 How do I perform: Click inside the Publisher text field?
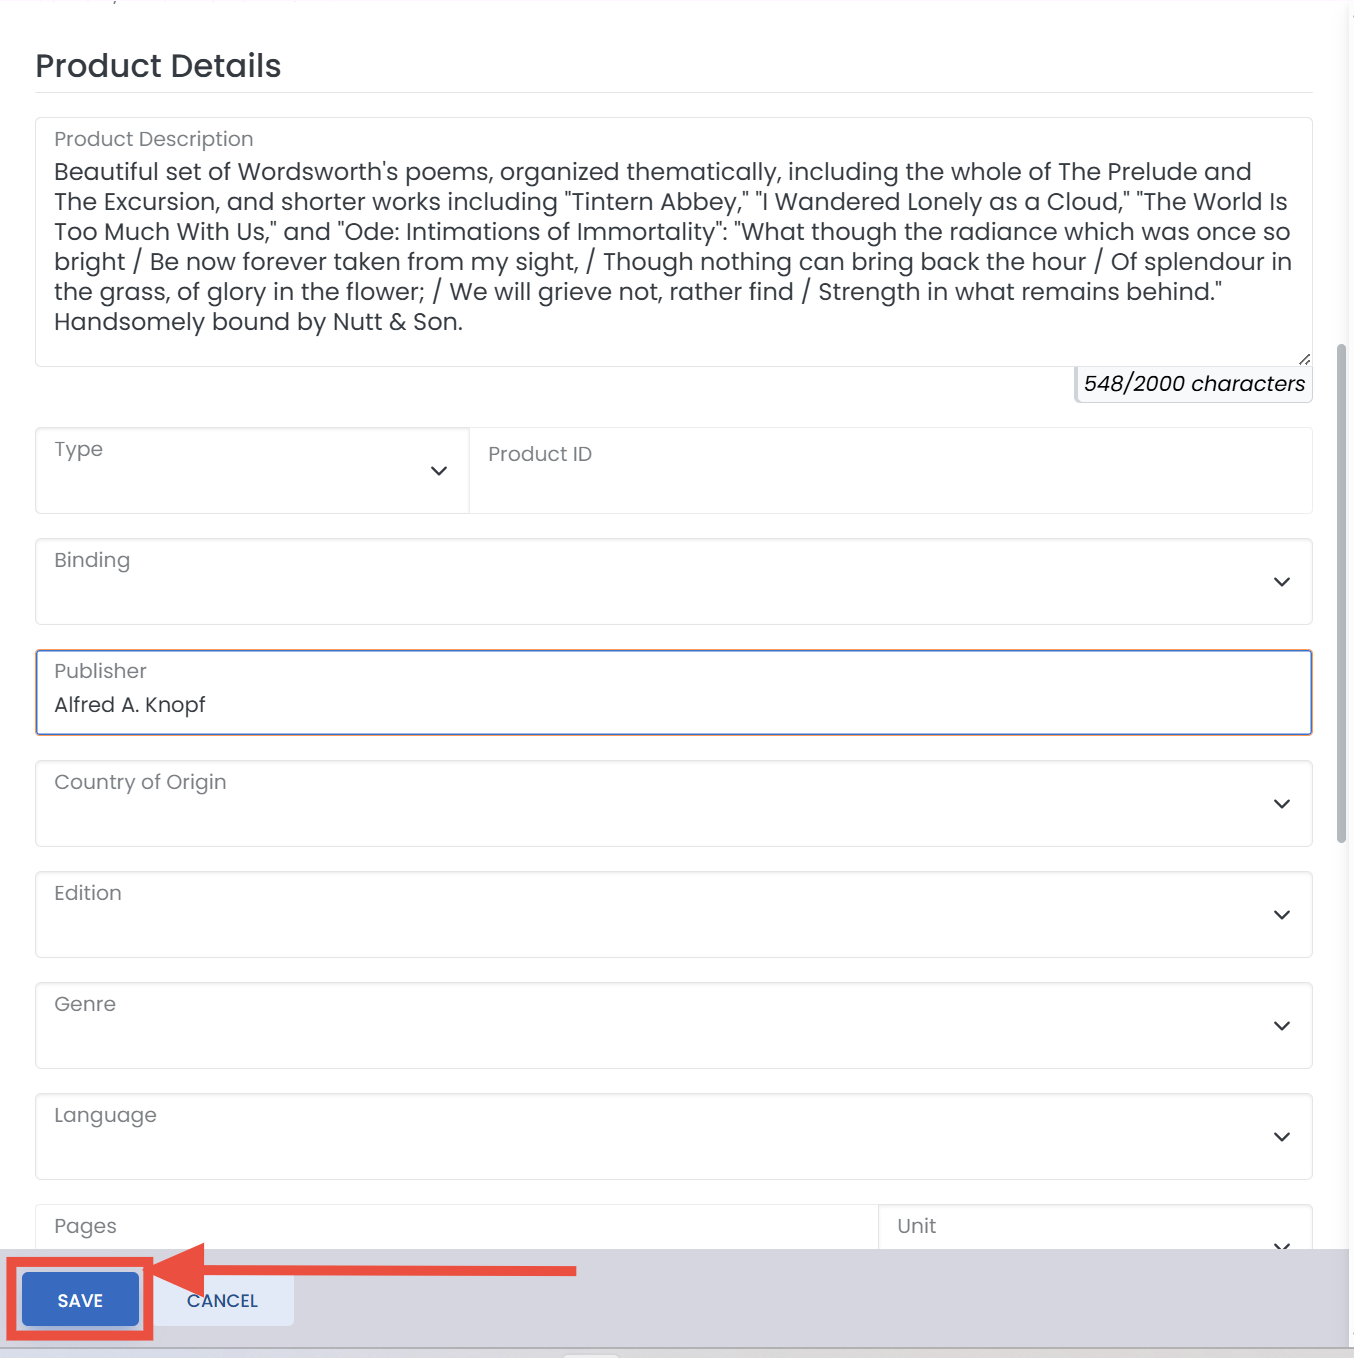tap(674, 693)
